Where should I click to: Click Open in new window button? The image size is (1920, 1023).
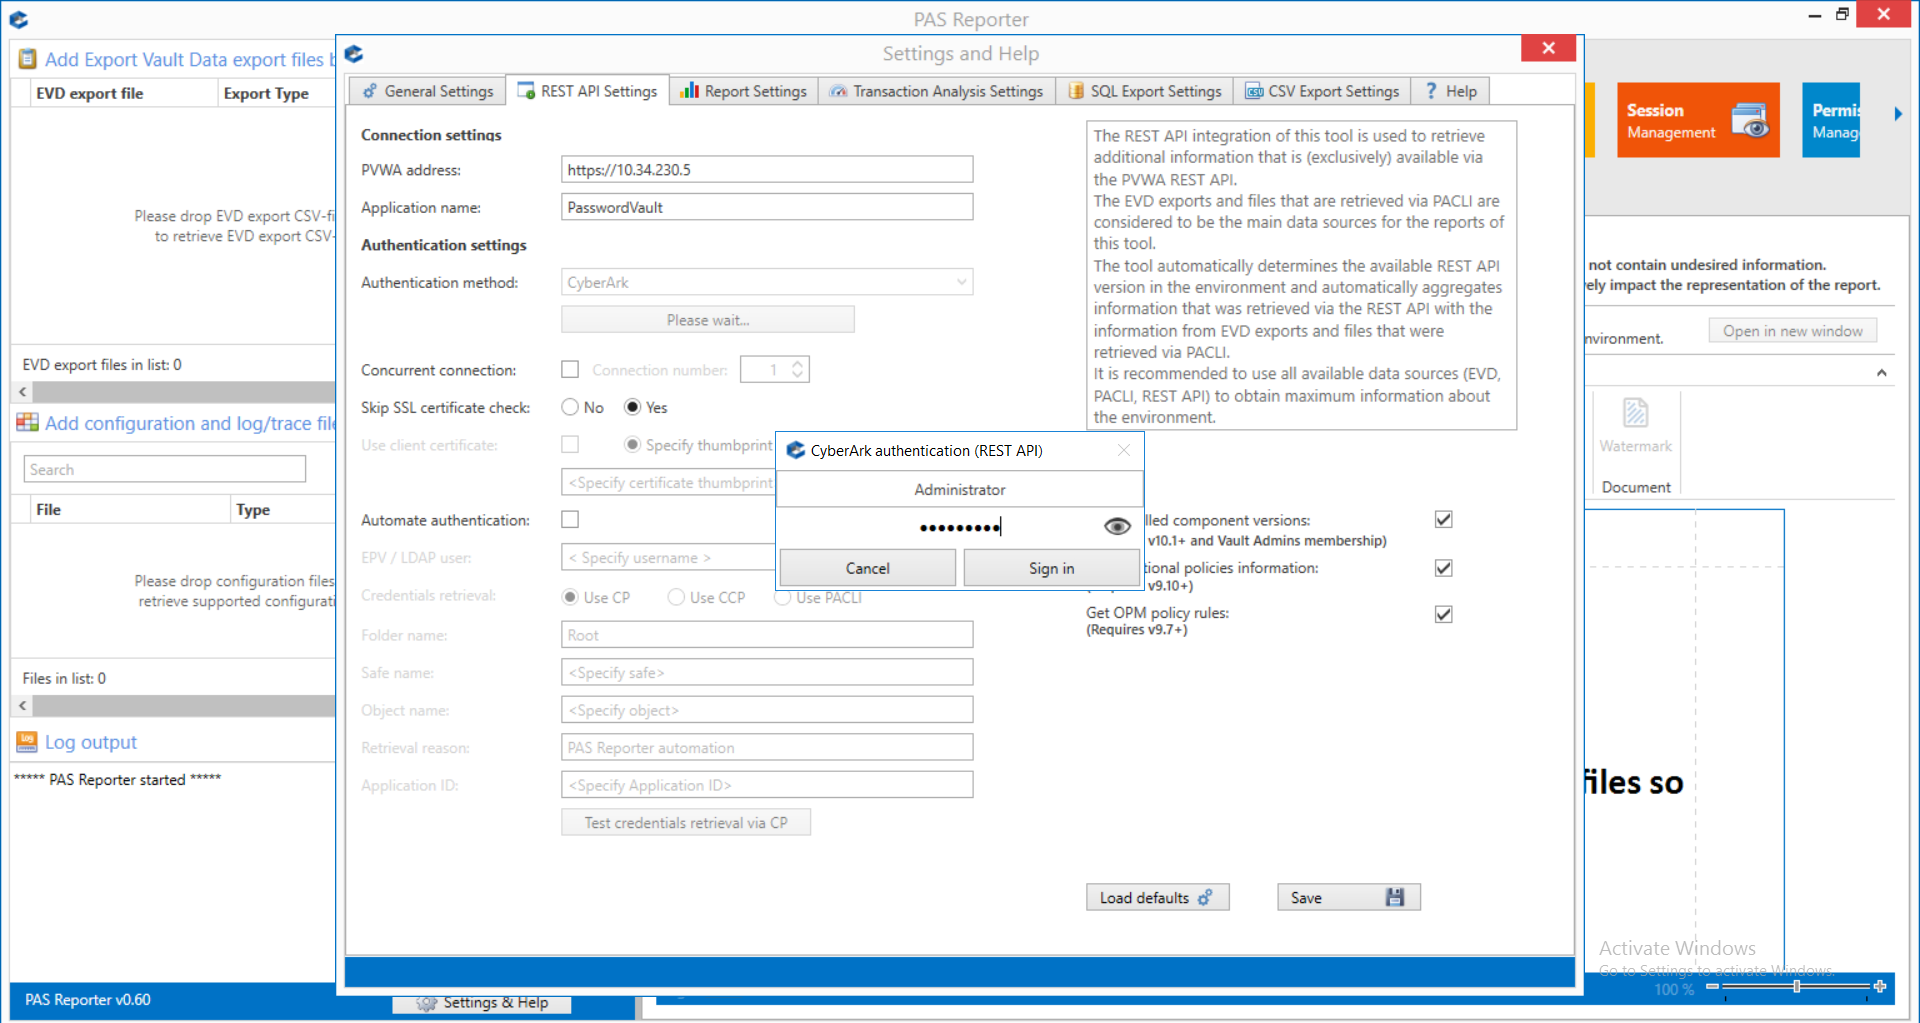(1792, 331)
